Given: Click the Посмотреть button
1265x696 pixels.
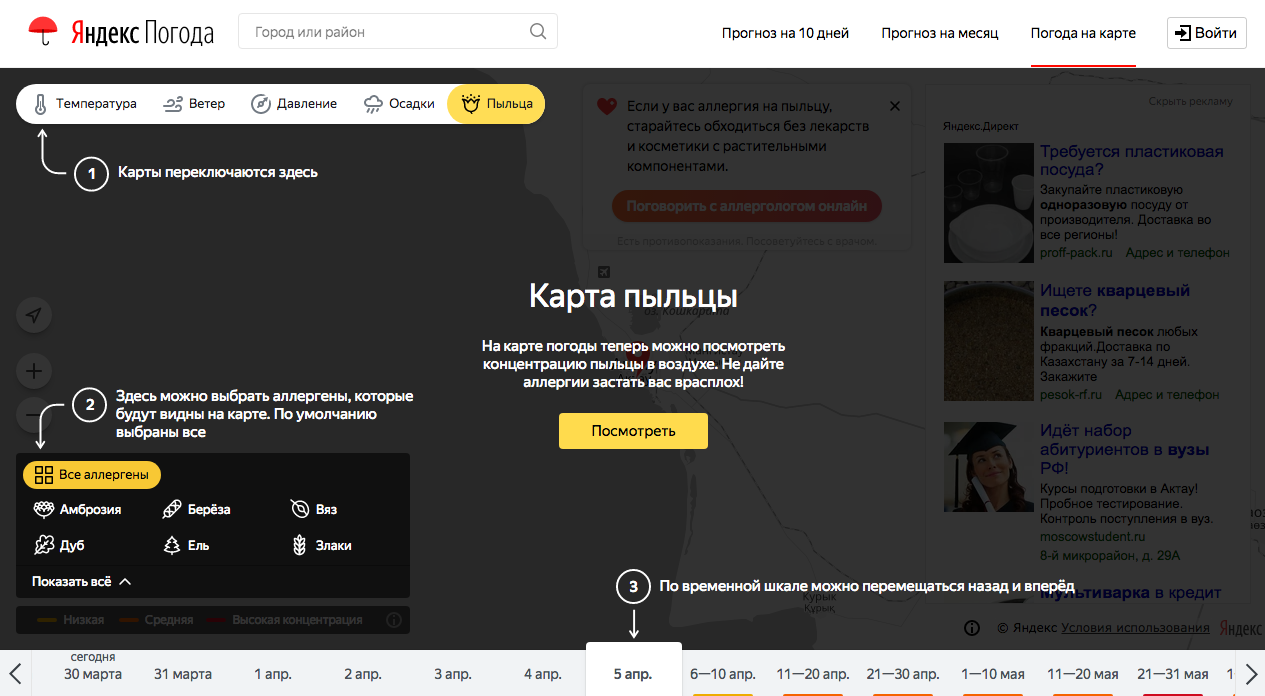Looking at the screenshot, I should click(x=633, y=431).
